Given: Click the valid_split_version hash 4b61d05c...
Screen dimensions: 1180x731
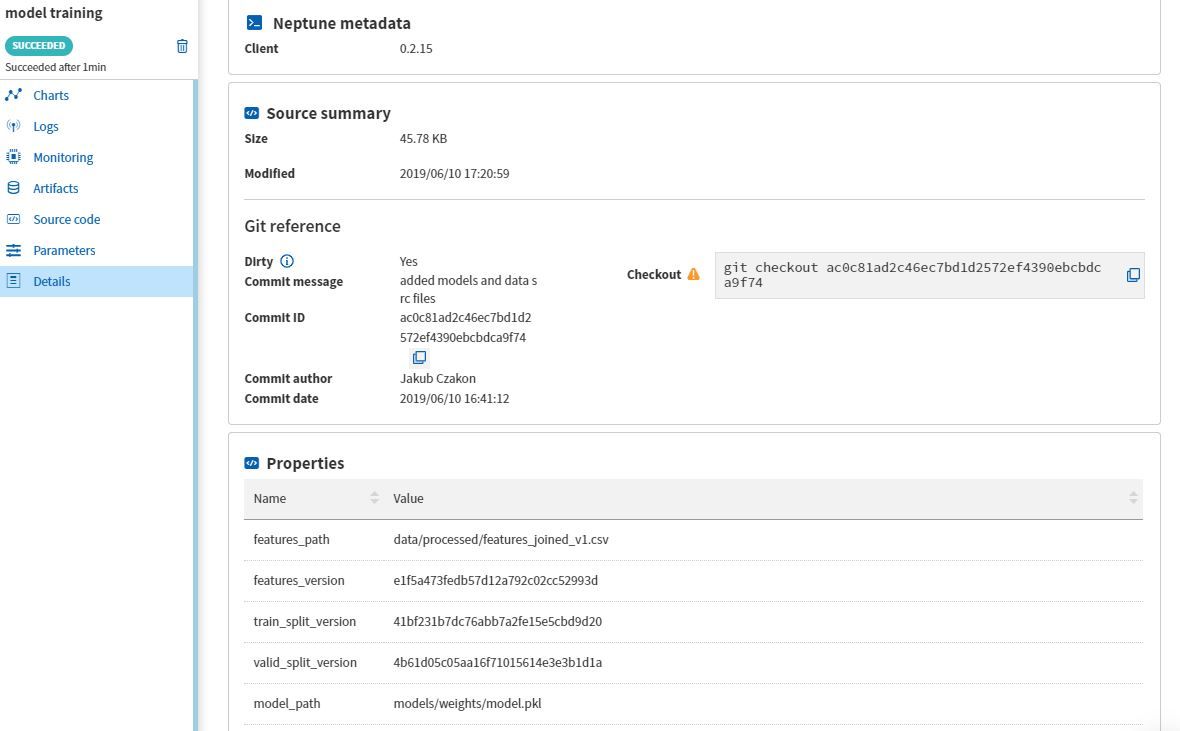Looking at the screenshot, I should [497, 662].
